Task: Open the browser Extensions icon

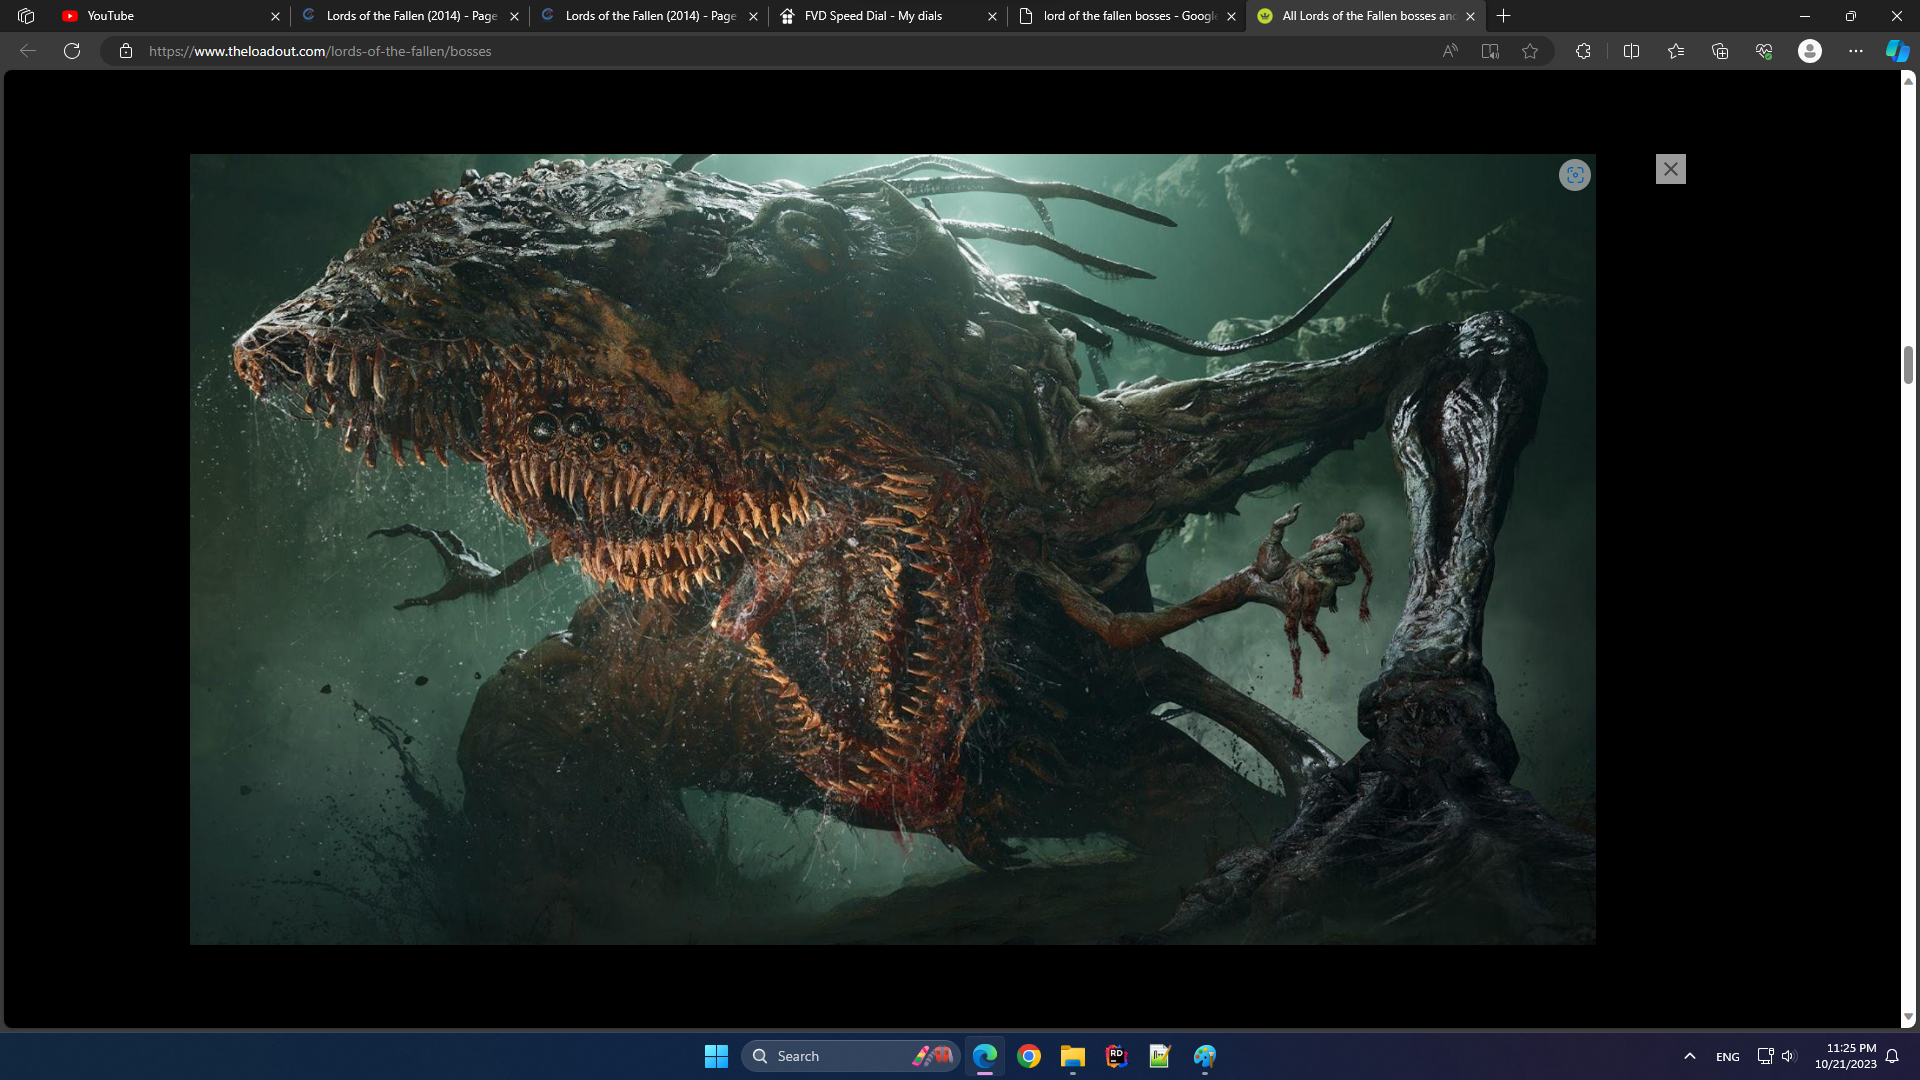Action: 1583,51
